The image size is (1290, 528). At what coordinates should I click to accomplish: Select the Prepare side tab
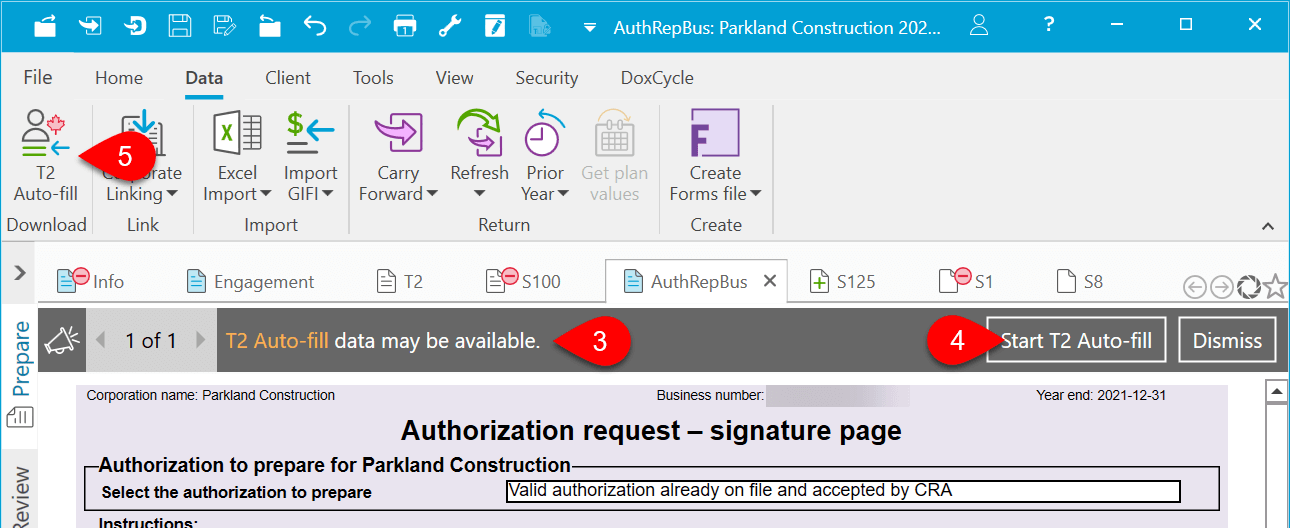click(x=20, y=359)
